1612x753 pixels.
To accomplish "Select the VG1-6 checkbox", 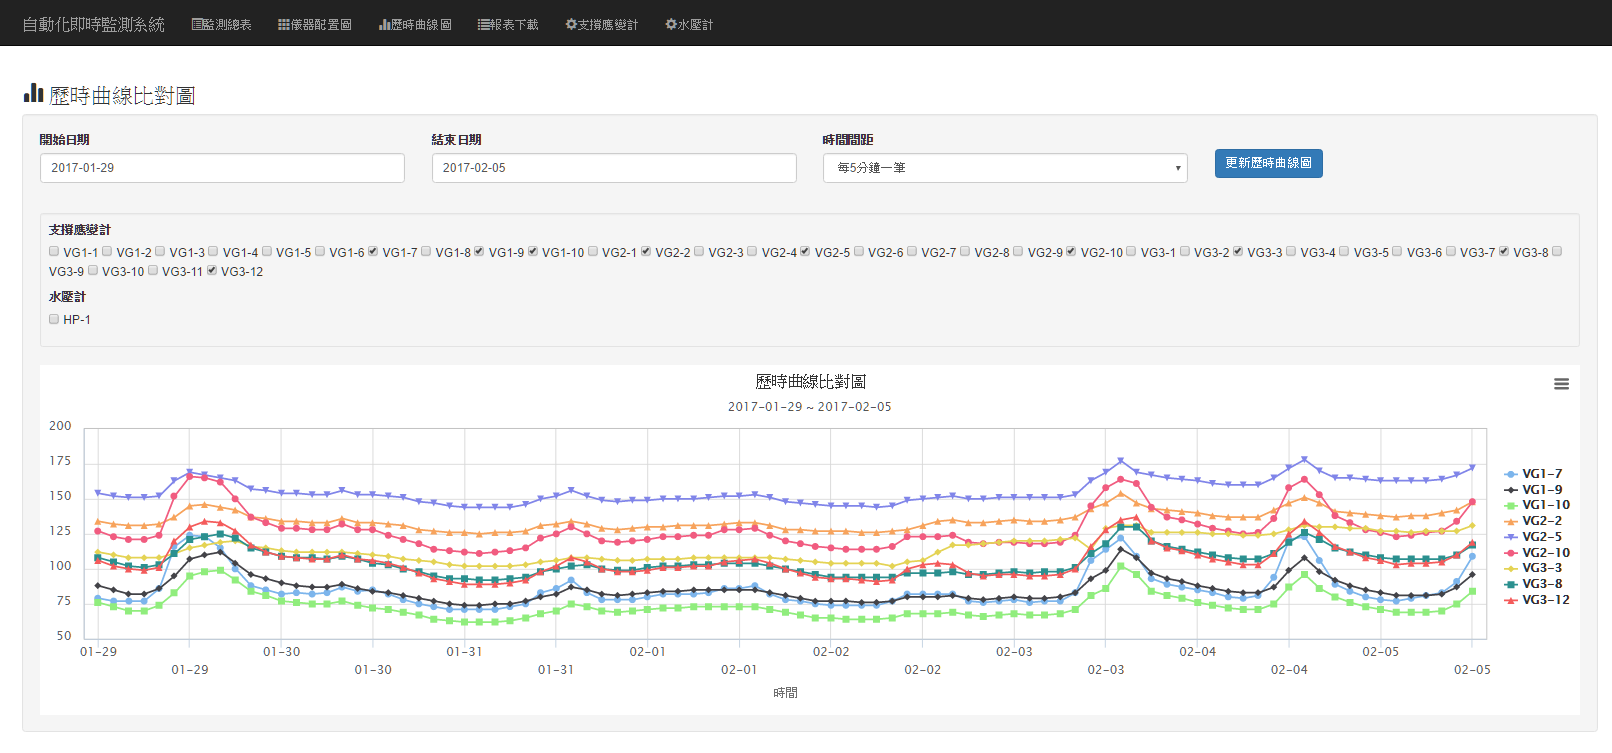I will pos(320,252).
